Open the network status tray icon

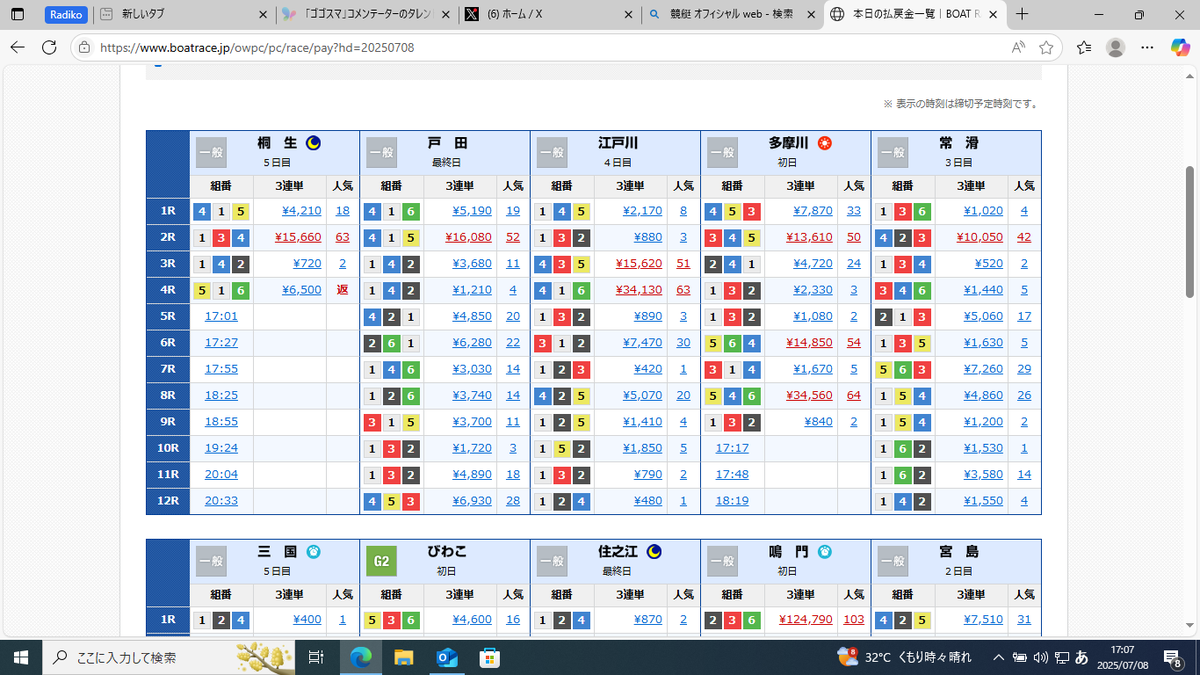click(x=1061, y=657)
